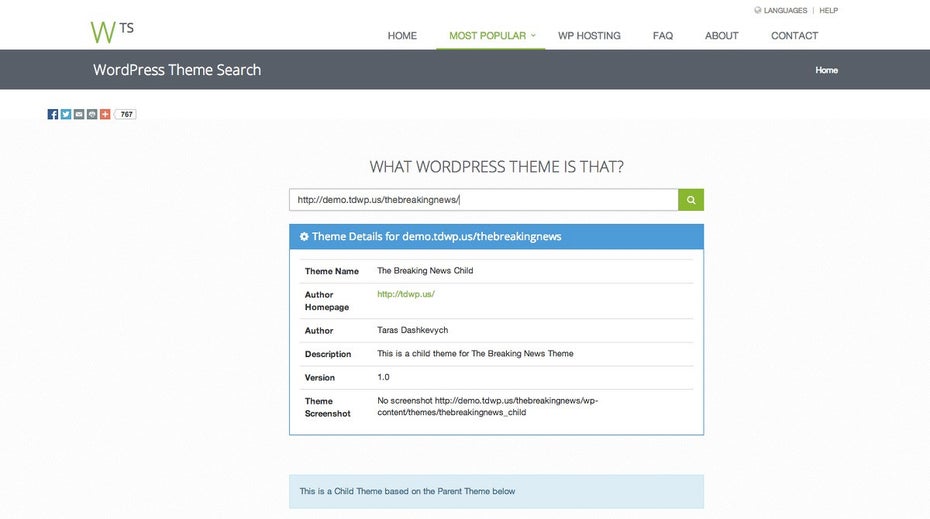Focus the theme URL search field
This screenshot has width=930, height=519.
click(483, 200)
